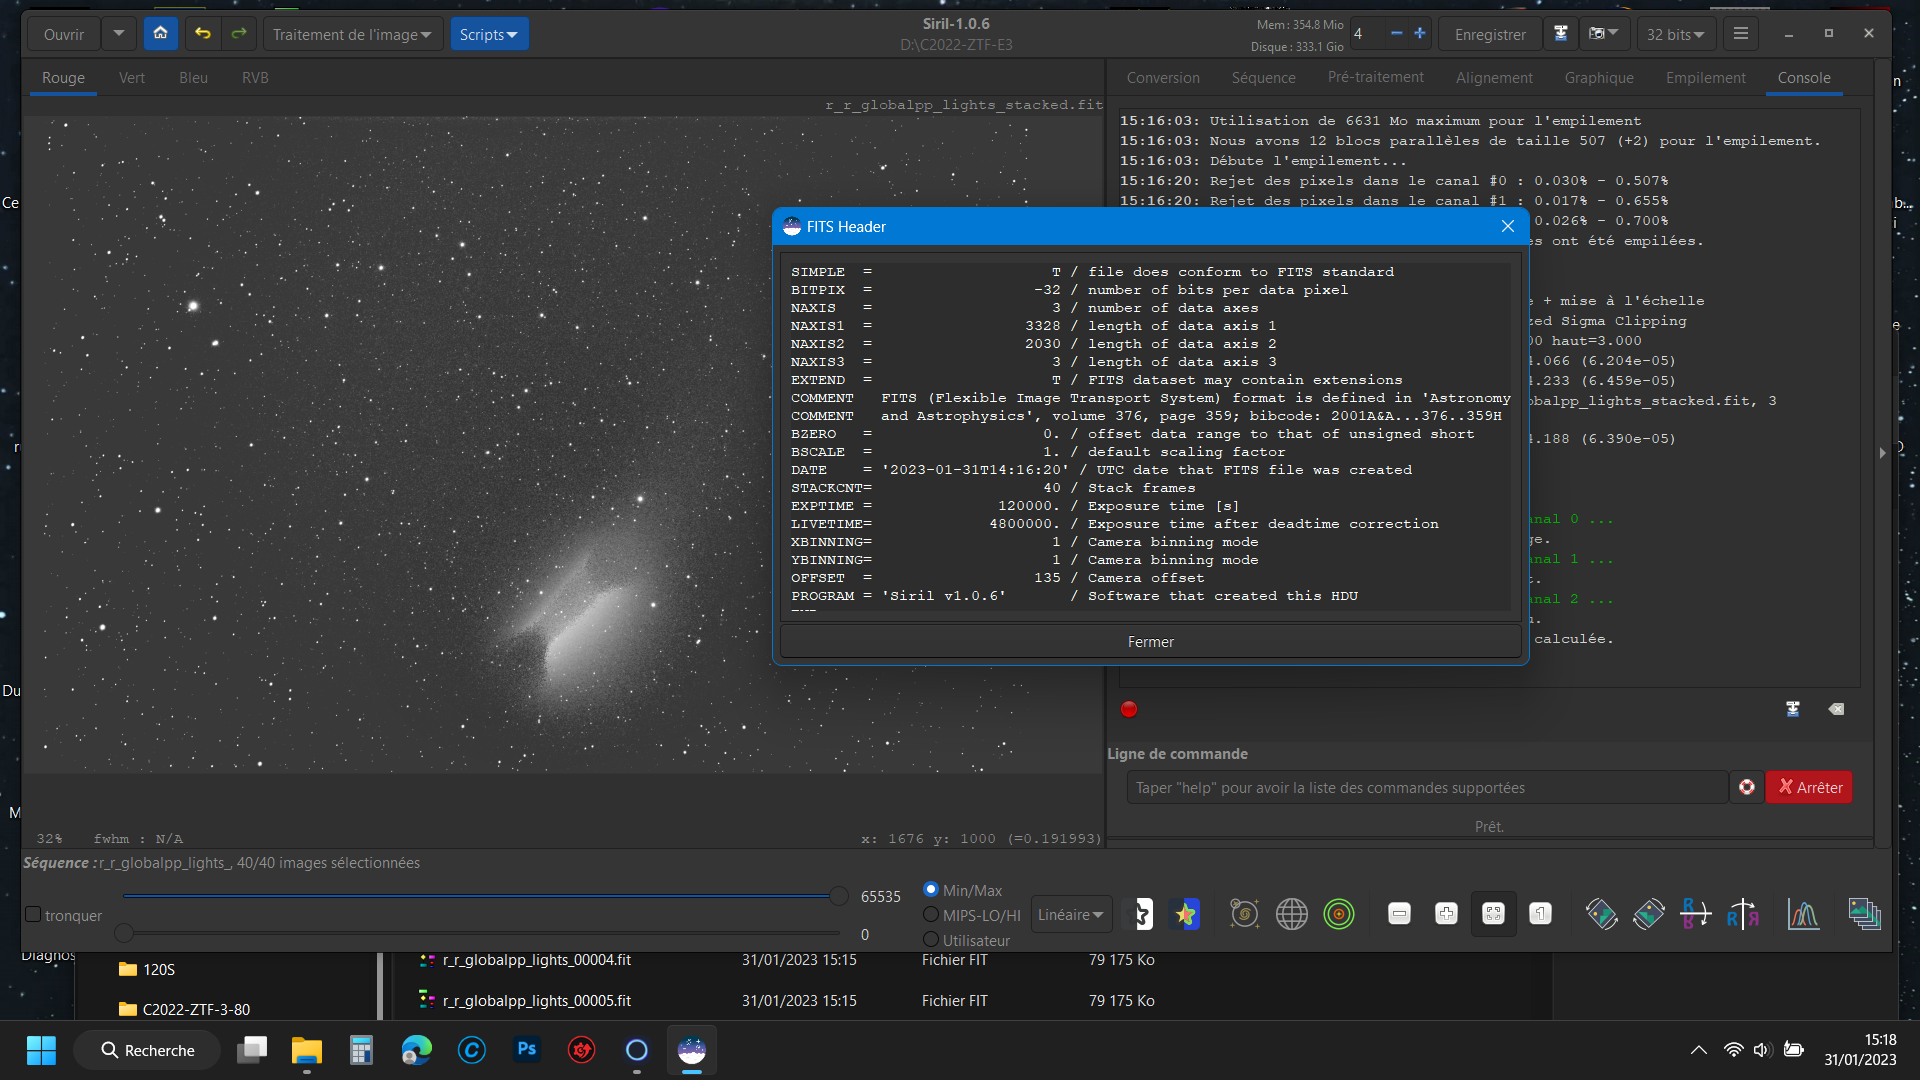The height and width of the screenshot is (1080, 1920).
Task: Switch to the Empilement tab
Action: click(x=1705, y=78)
